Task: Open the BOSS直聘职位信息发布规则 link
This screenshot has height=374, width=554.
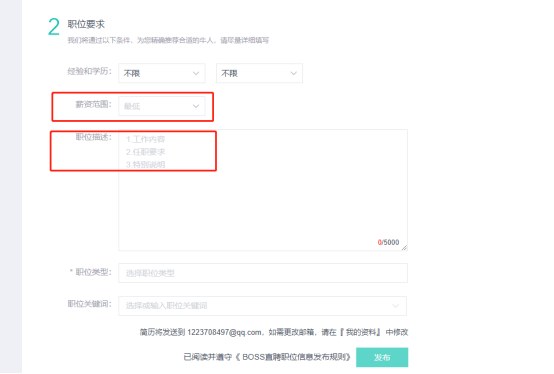Action: (x=293, y=357)
